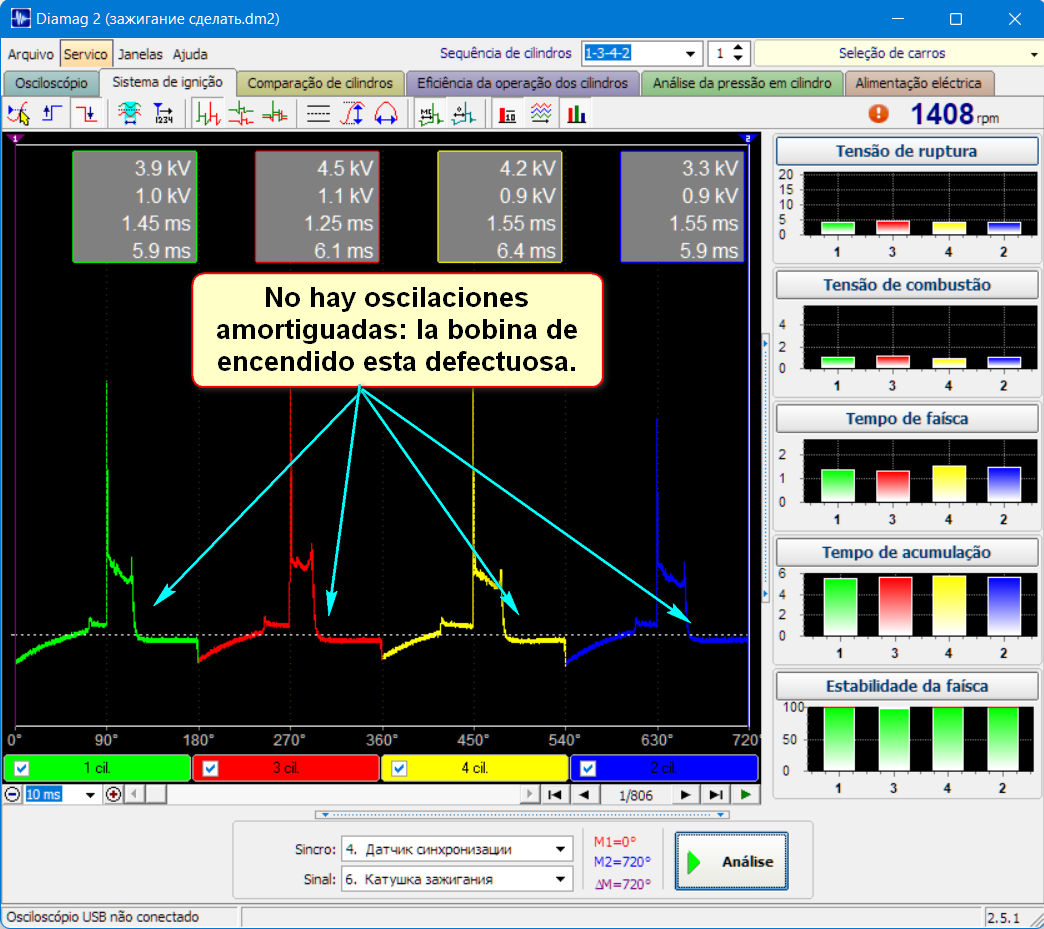The image size is (1044, 929).
Task: Start playback with green play arrow
Action: tap(746, 794)
